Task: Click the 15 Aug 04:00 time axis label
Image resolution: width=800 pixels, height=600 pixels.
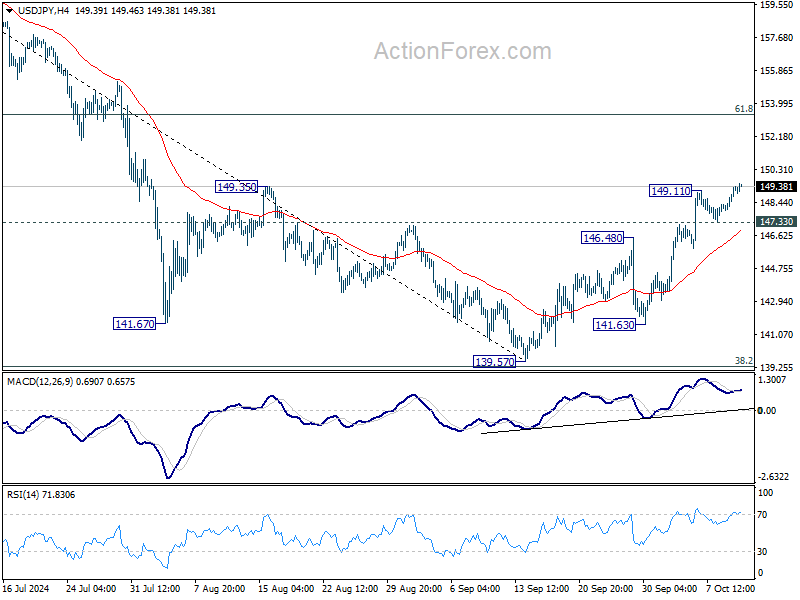Action: [x=286, y=588]
